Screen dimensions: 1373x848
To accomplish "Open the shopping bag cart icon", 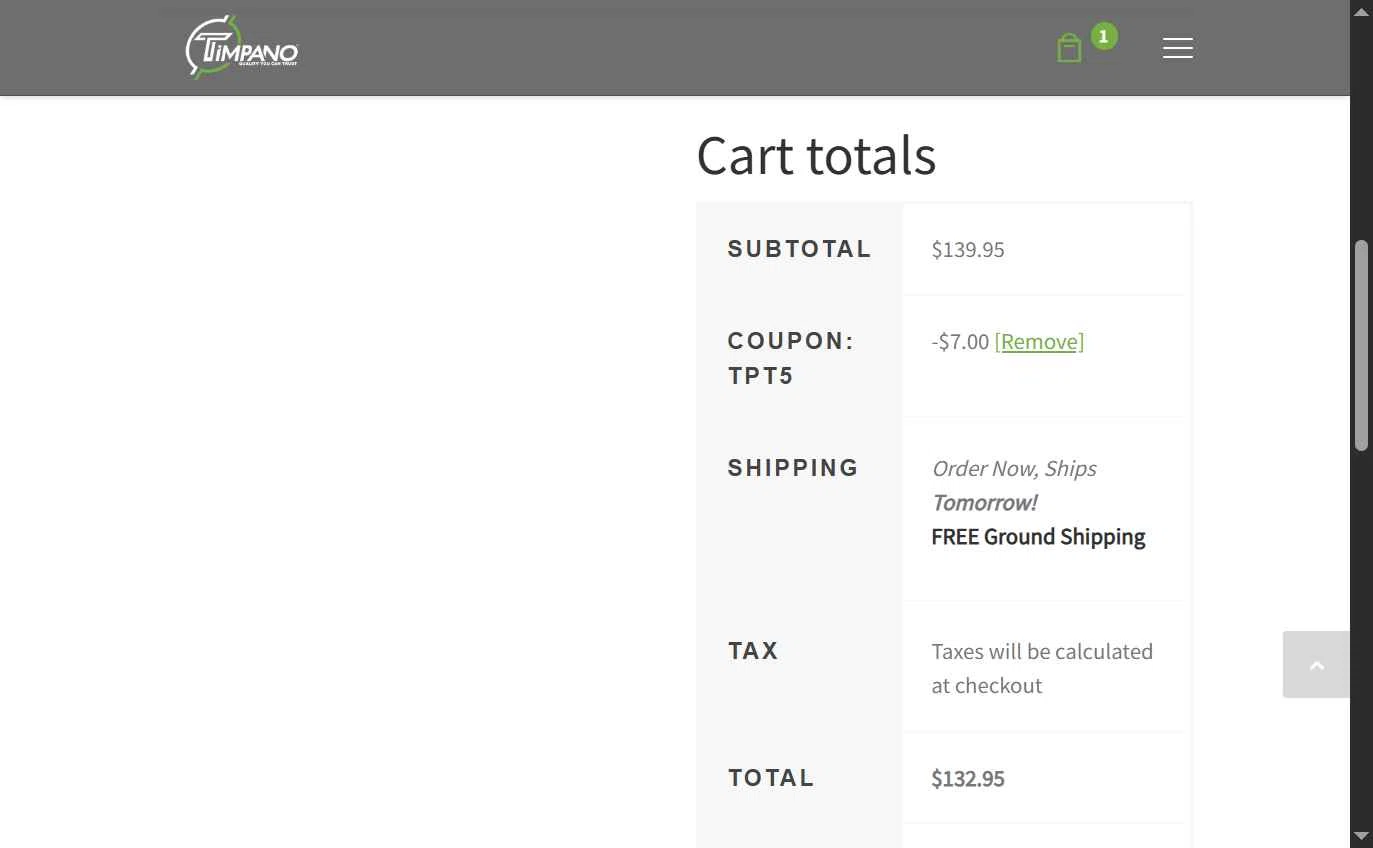I will [1069, 48].
